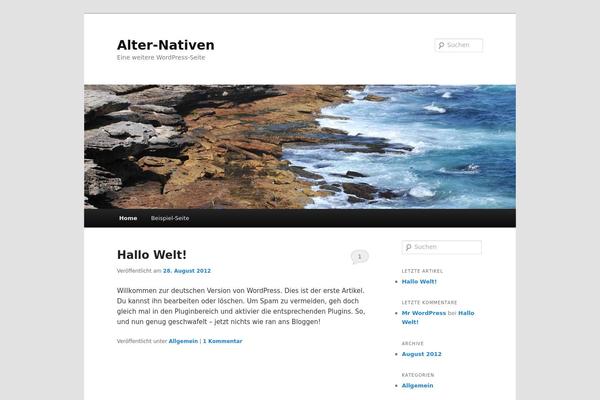Screen dimensions: 600x400
Task: Focus the header Suchen search field
Action: click(x=458, y=45)
